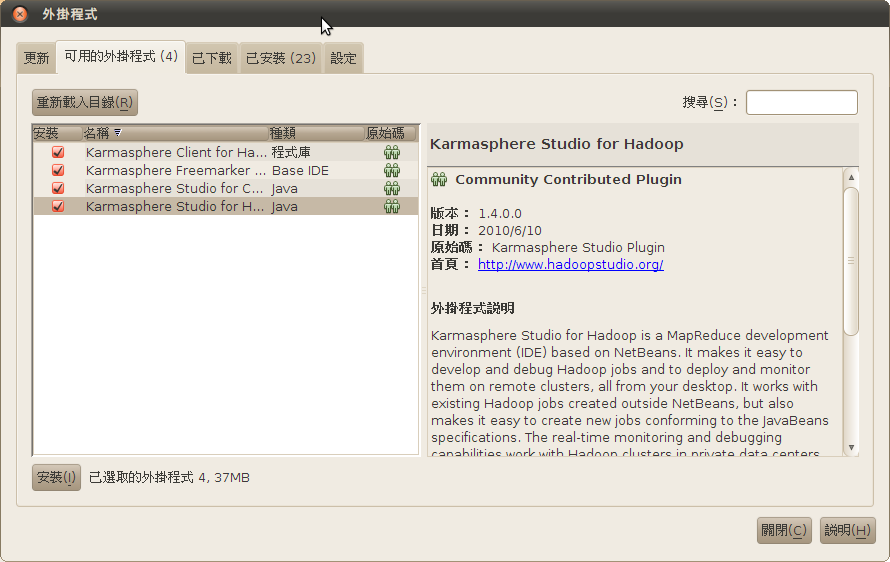
Task: Click the 外掛程式說明 heading
Action: (472, 308)
